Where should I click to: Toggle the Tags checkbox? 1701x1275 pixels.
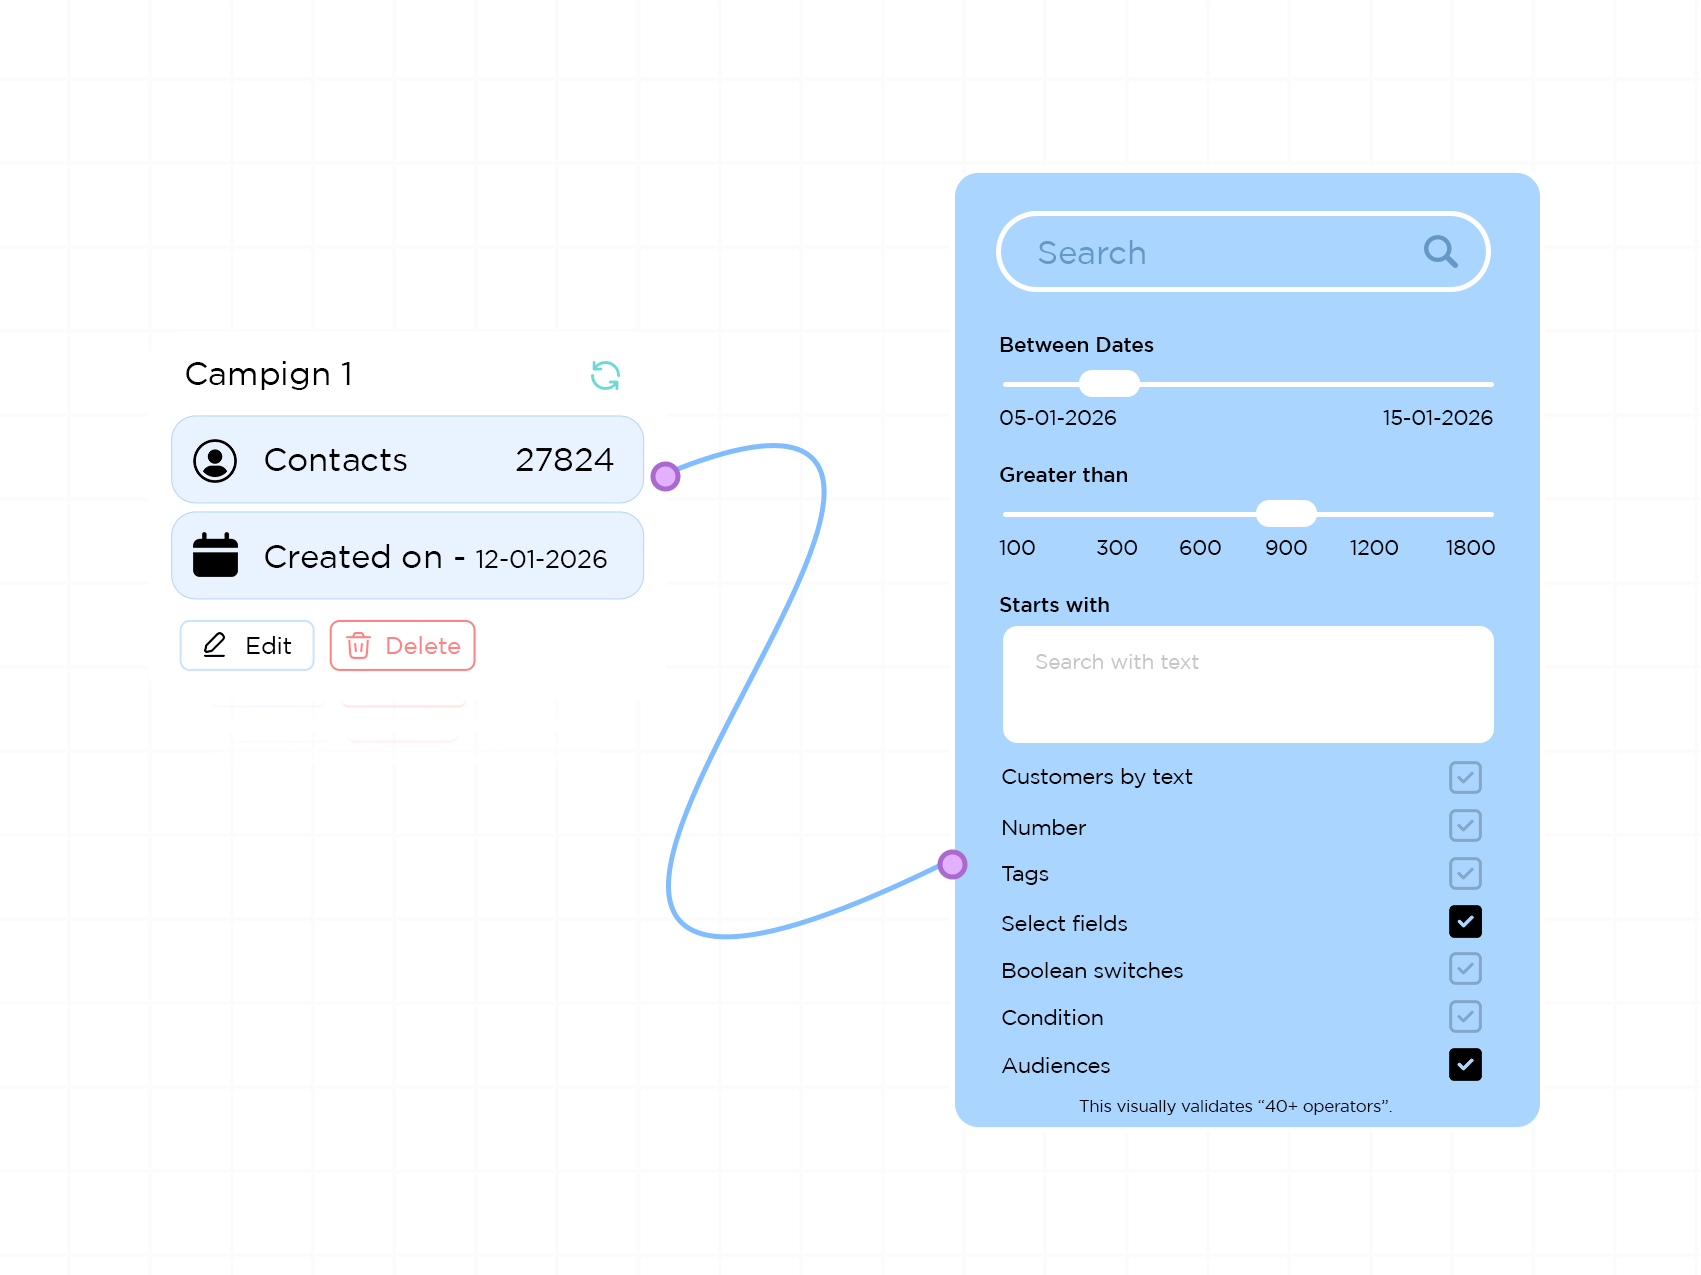(x=1465, y=874)
